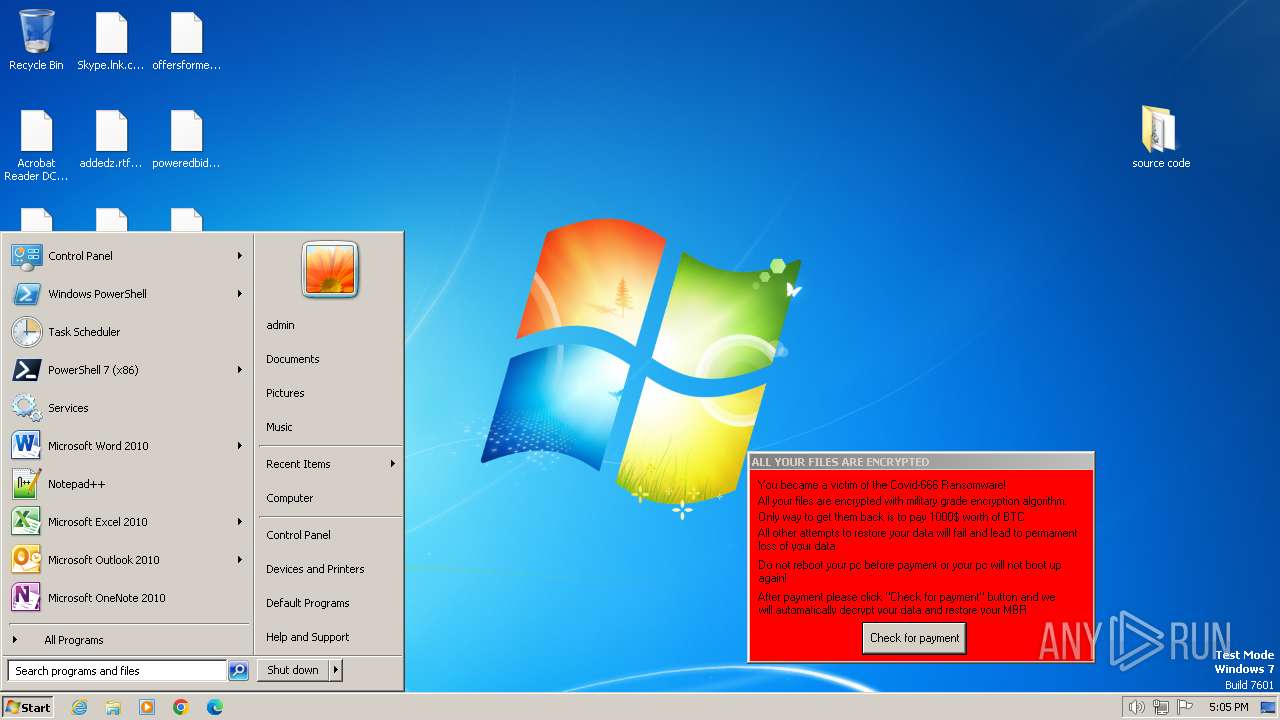Viewport: 1280px width, 720px height.
Task: Click the PowerShell 7 (x86) icon
Action: click(x=26, y=370)
